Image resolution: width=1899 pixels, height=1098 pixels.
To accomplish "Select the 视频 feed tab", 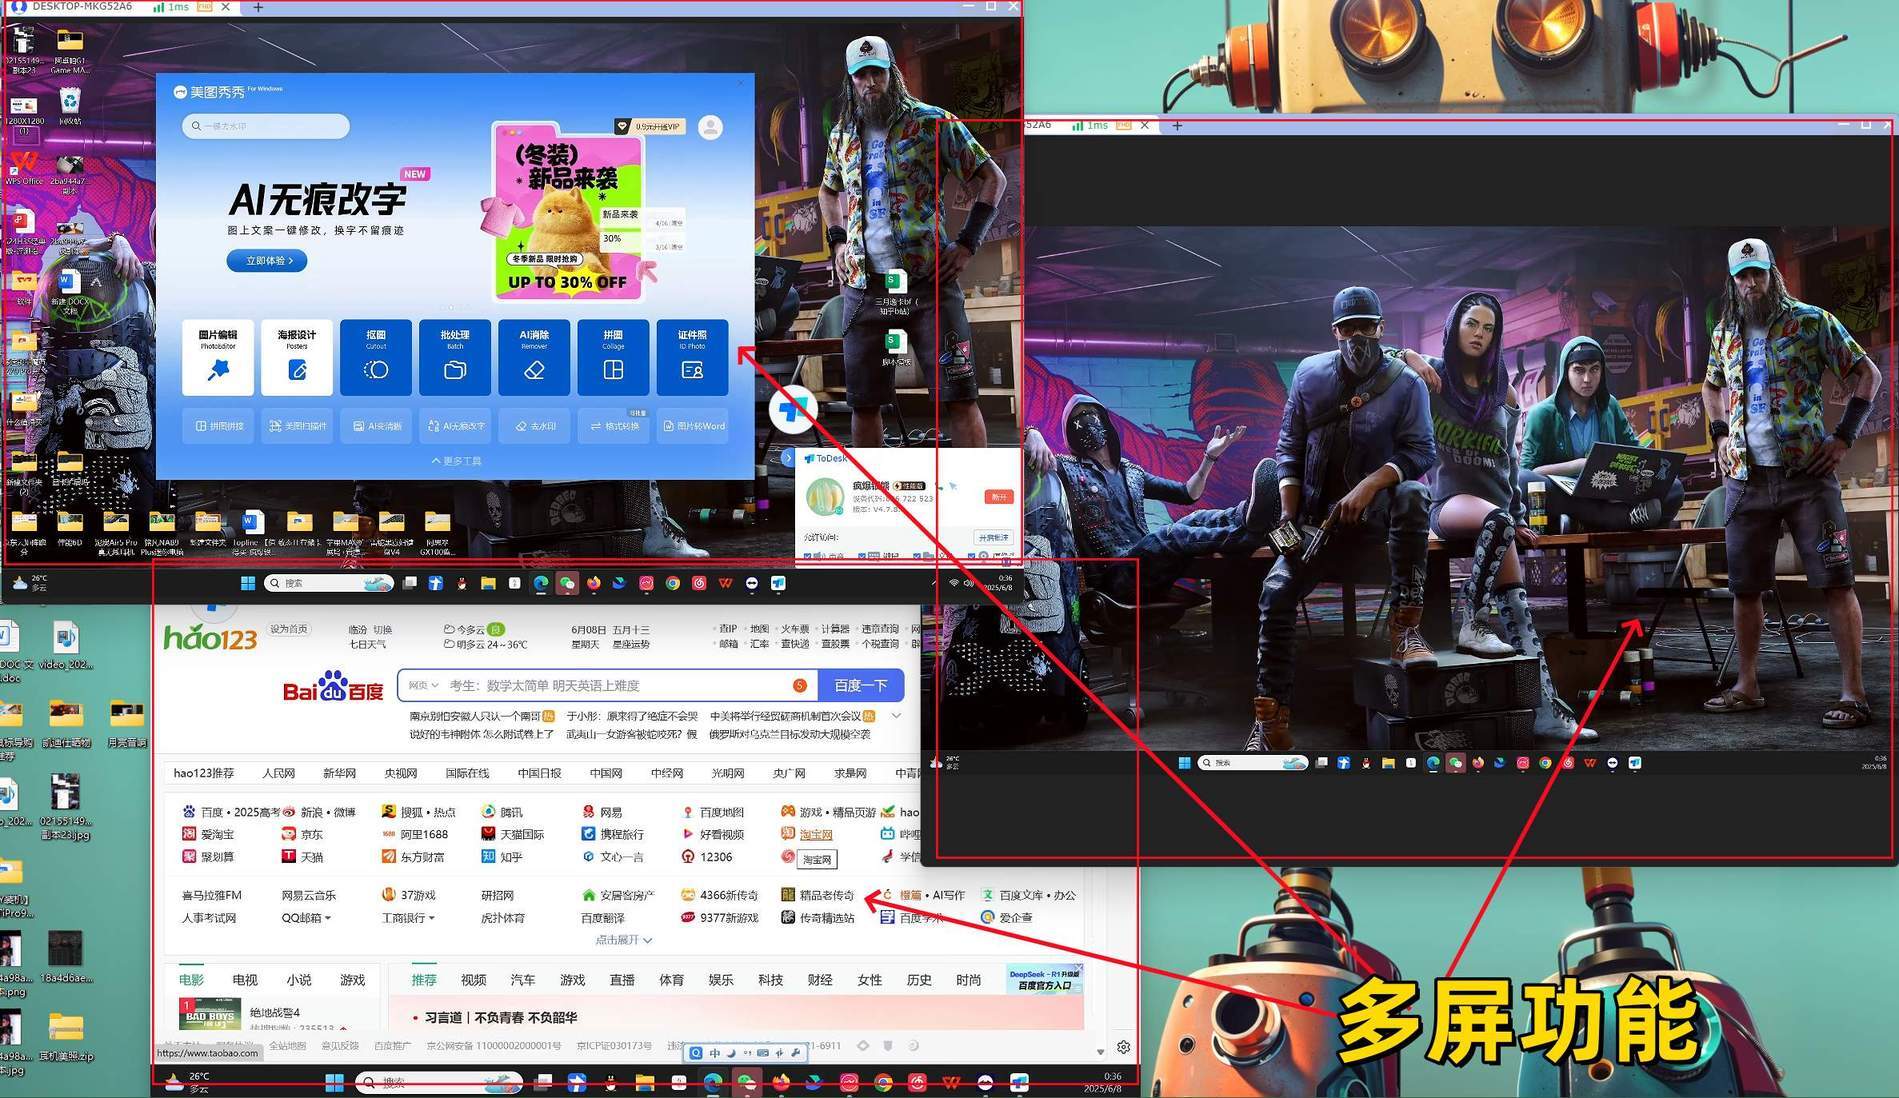I will (x=474, y=980).
